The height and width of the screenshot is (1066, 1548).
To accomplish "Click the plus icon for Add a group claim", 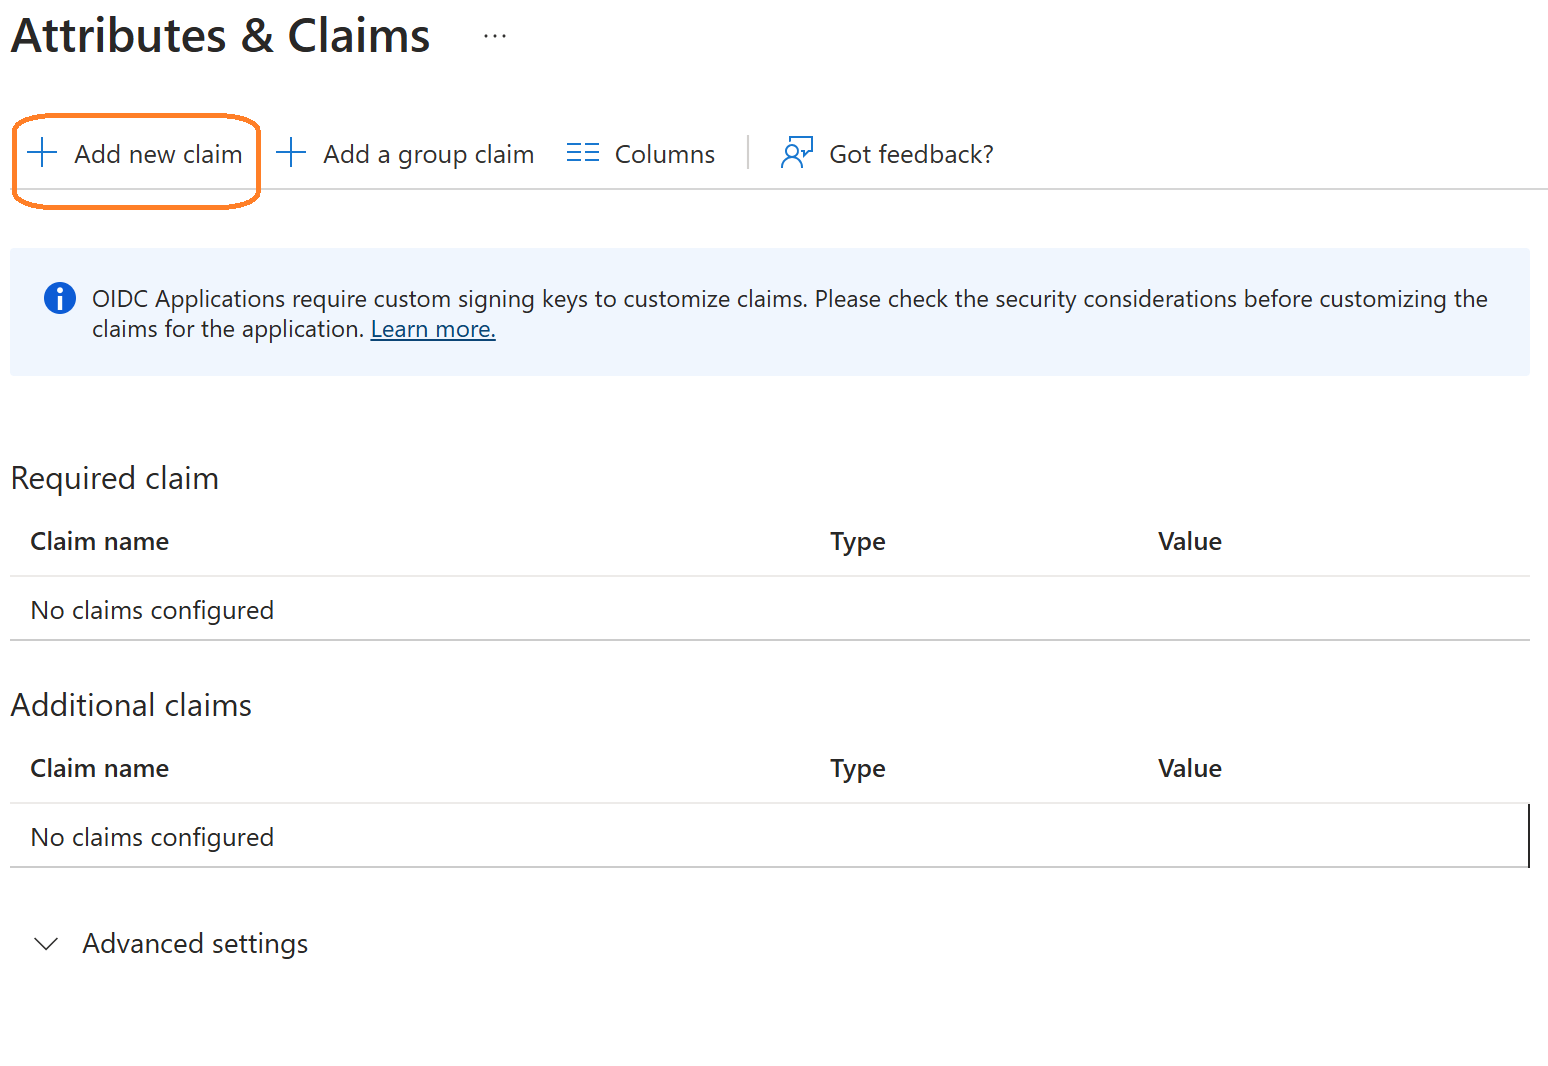I will [290, 153].
